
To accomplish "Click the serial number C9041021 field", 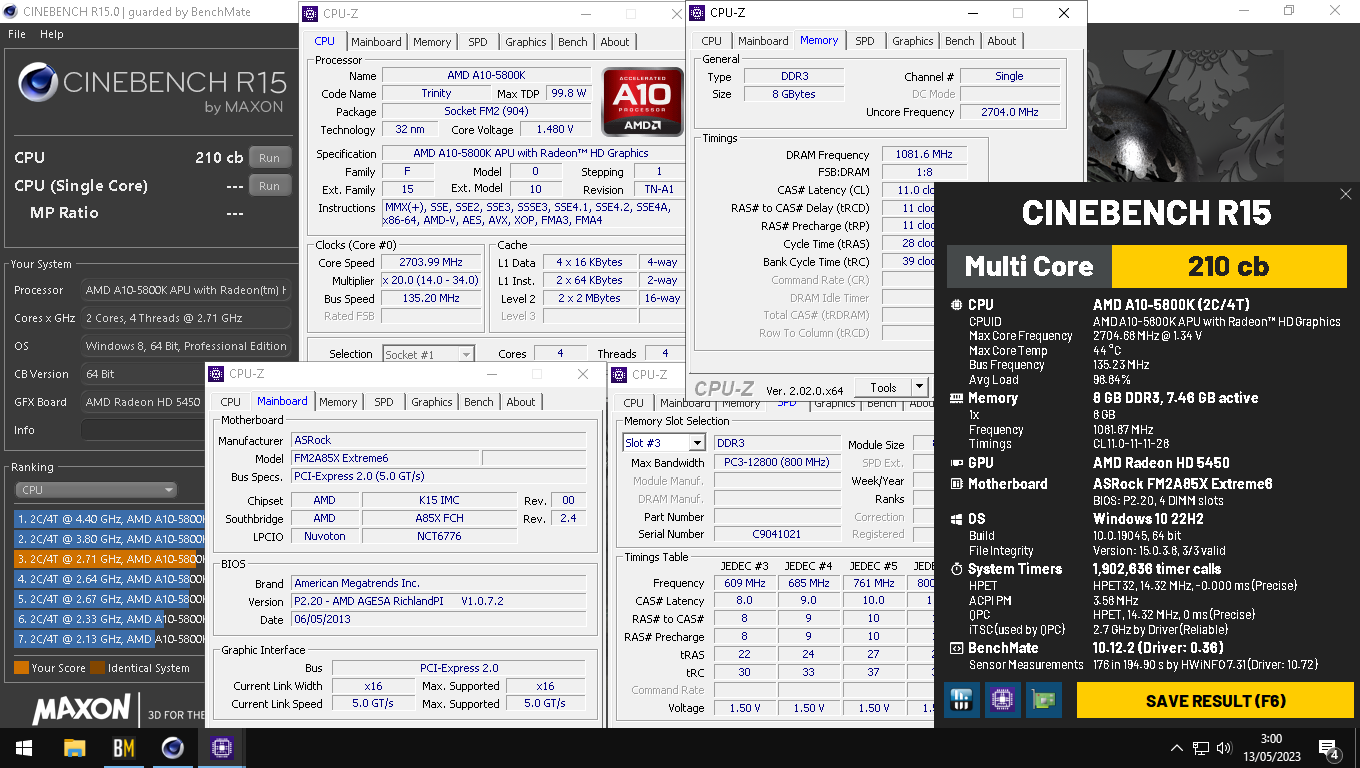I will pos(777,534).
